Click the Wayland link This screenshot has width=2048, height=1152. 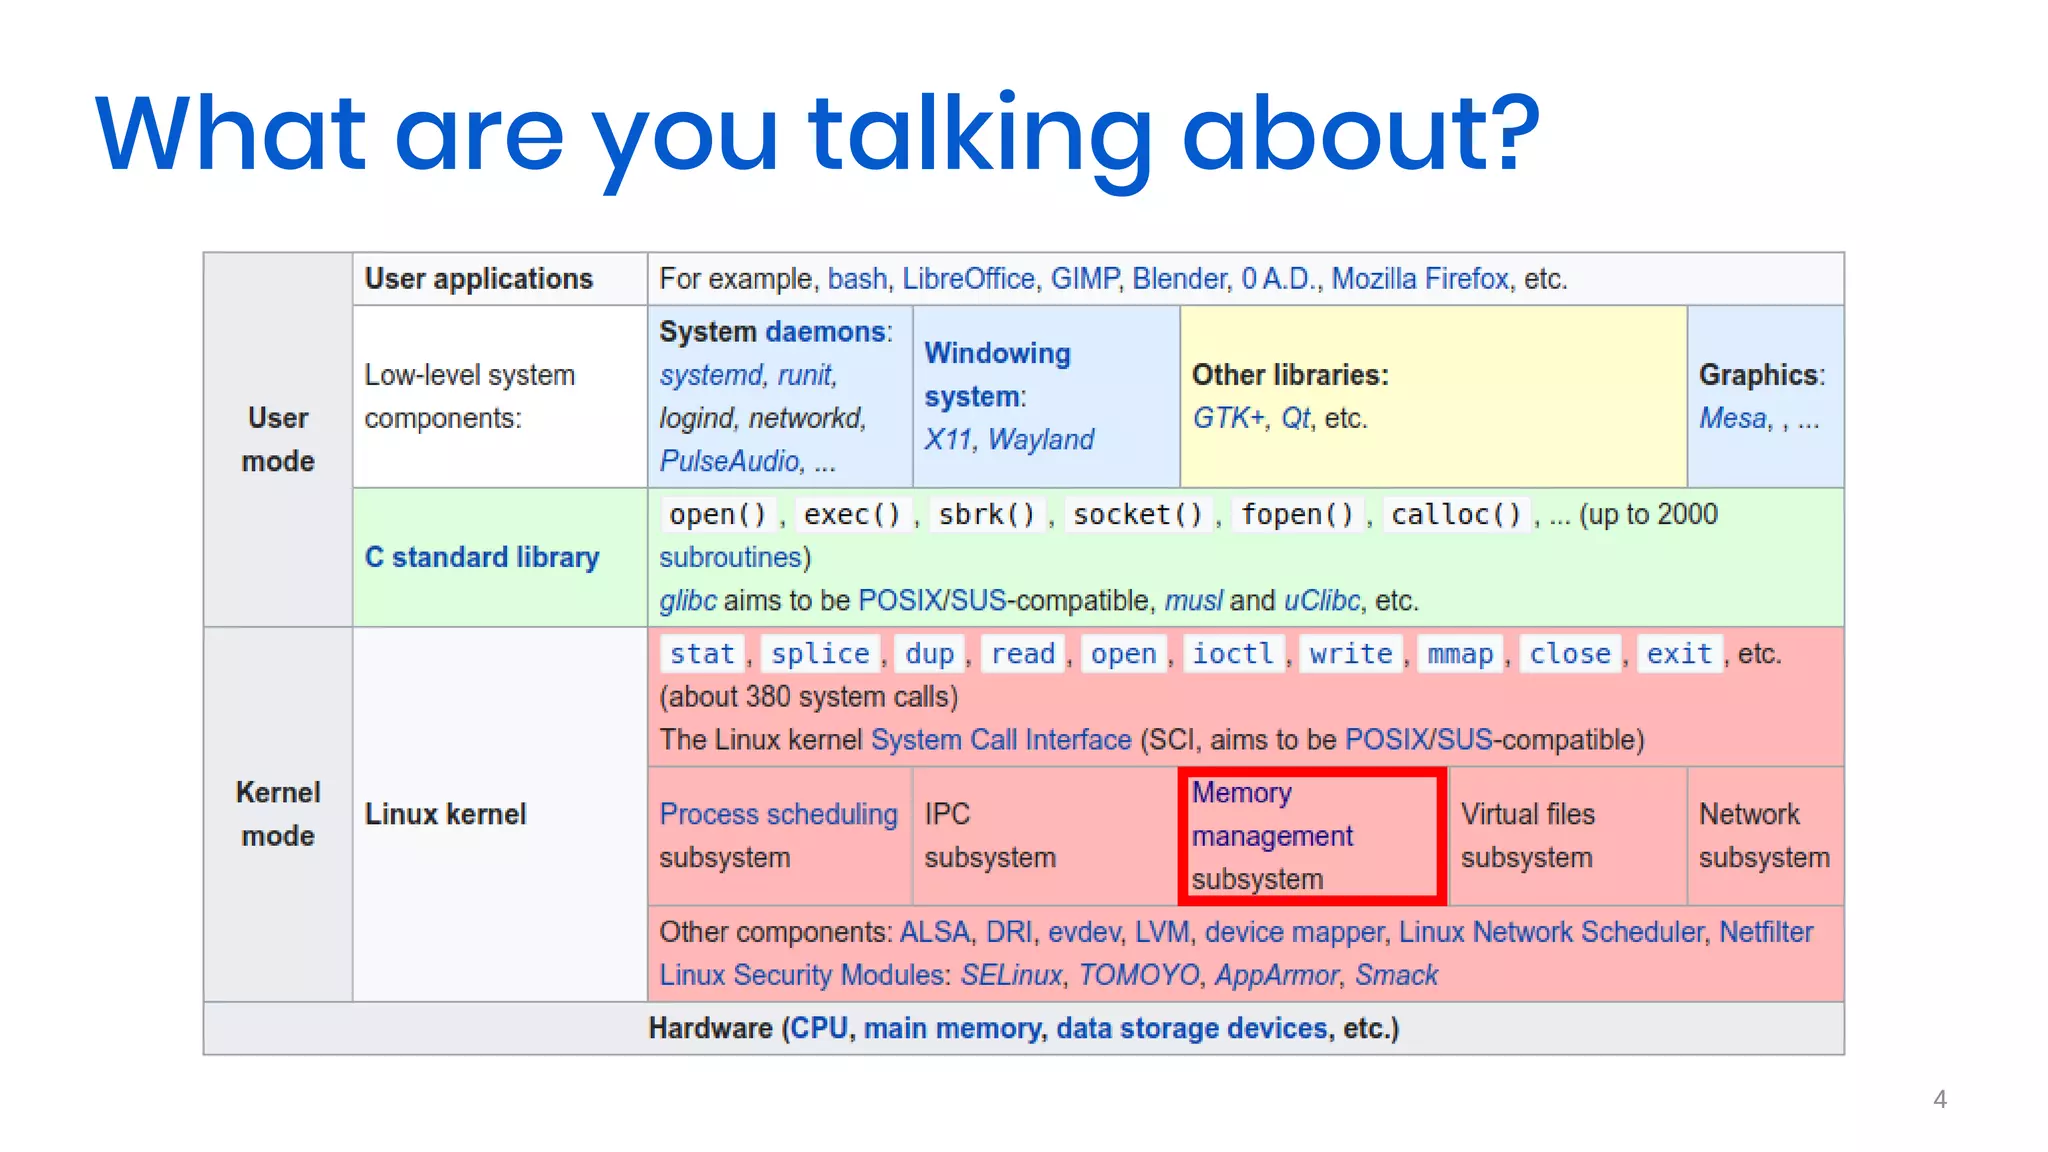point(1041,440)
